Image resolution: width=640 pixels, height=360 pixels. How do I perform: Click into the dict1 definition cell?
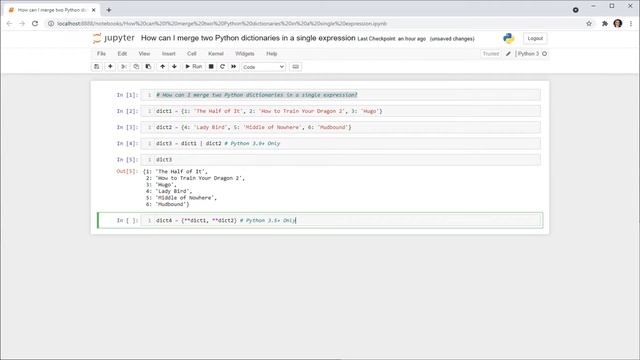point(340,111)
